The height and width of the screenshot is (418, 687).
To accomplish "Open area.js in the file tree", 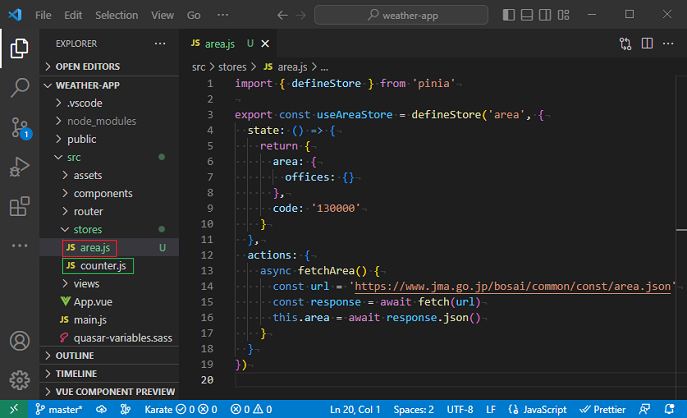I will (x=110, y=248).
